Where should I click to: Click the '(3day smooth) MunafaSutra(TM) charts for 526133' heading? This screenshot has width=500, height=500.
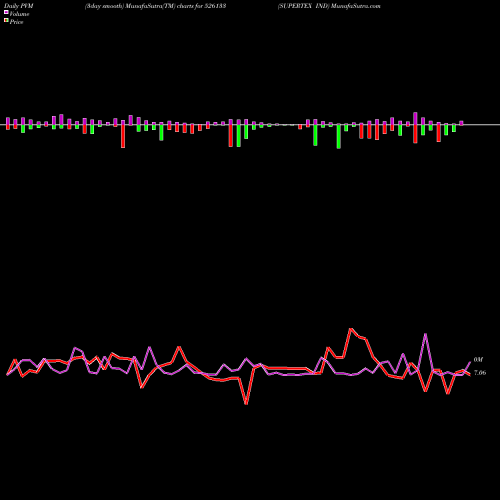point(155,6)
